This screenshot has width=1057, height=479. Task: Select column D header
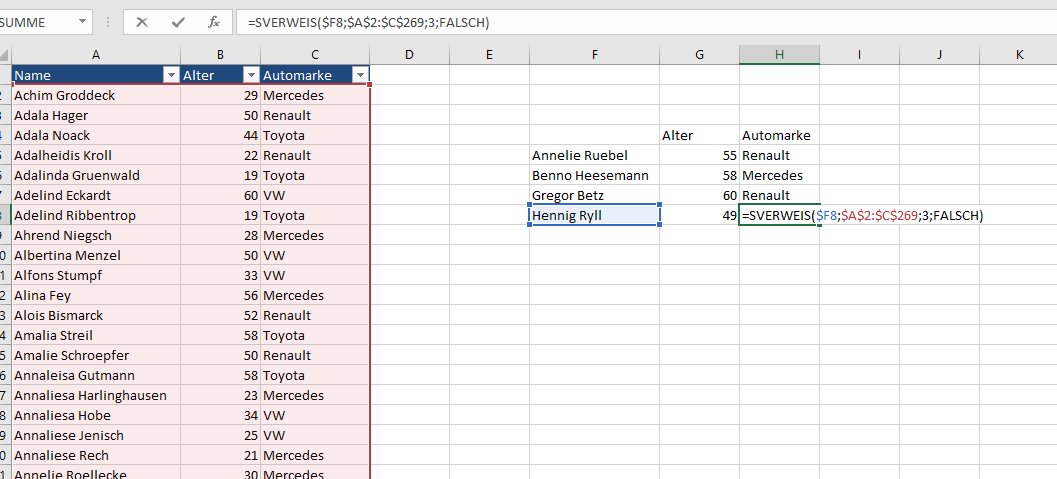click(x=410, y=55)
